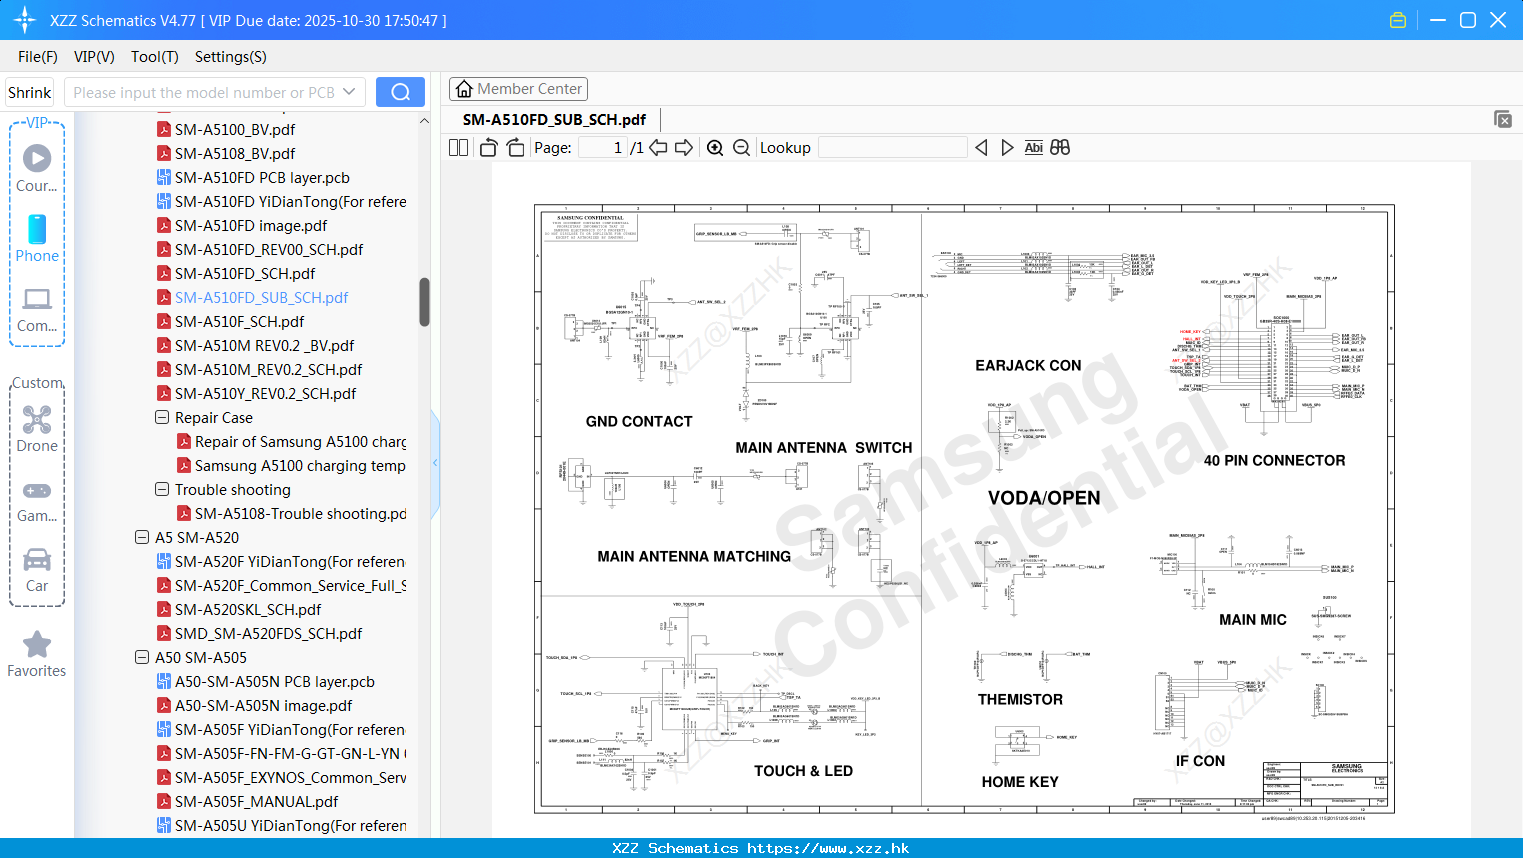Image resolution: width=1523 pixels, height=858 pixels.
Task: Click tree scroll up arrow
Action: tap(424, 121)
